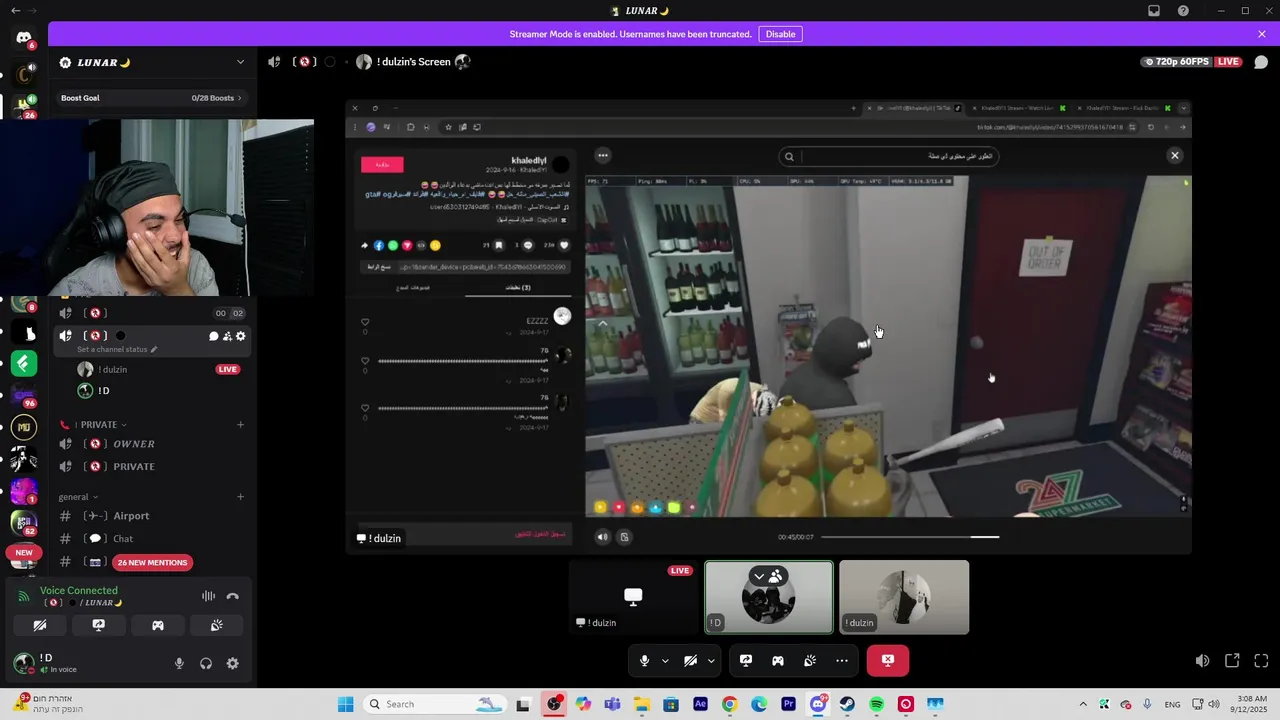The height and width of the screenshot is (720, 1280).
Task: Jump to 26 NEW MENTIONS
Action: [x=152, y=563]
